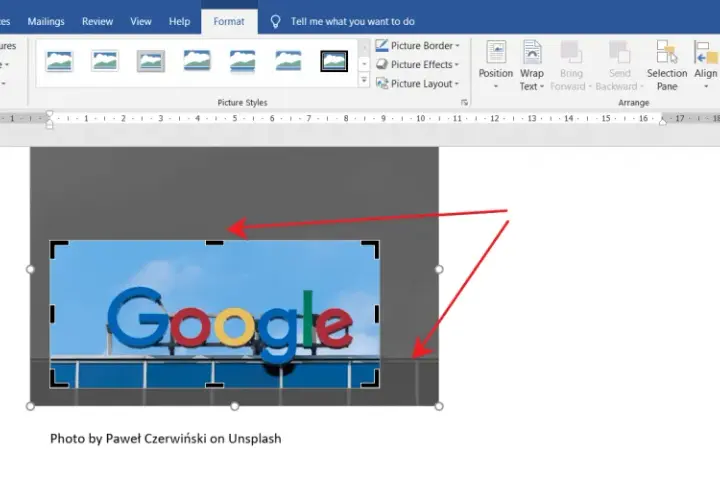
Task: Open Picture Styles dialog launcher
Action: coord(464,103)
